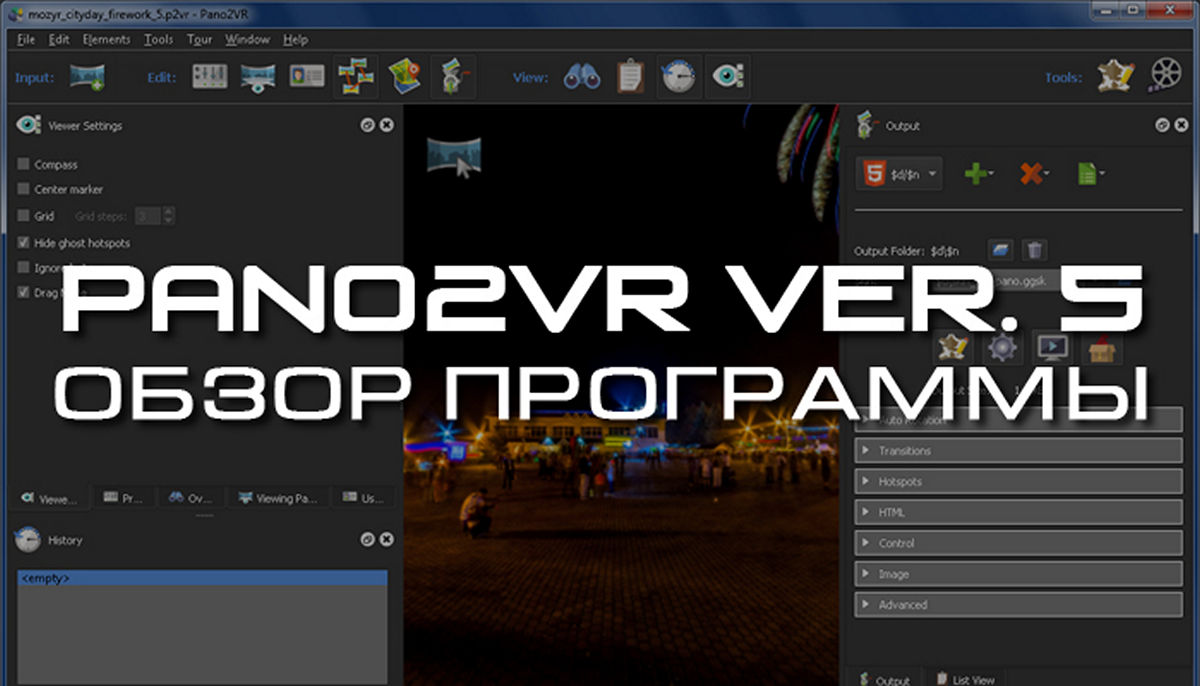Click the green plus add output button
This screenshot has width=1200, height=686.
(978, 174)
